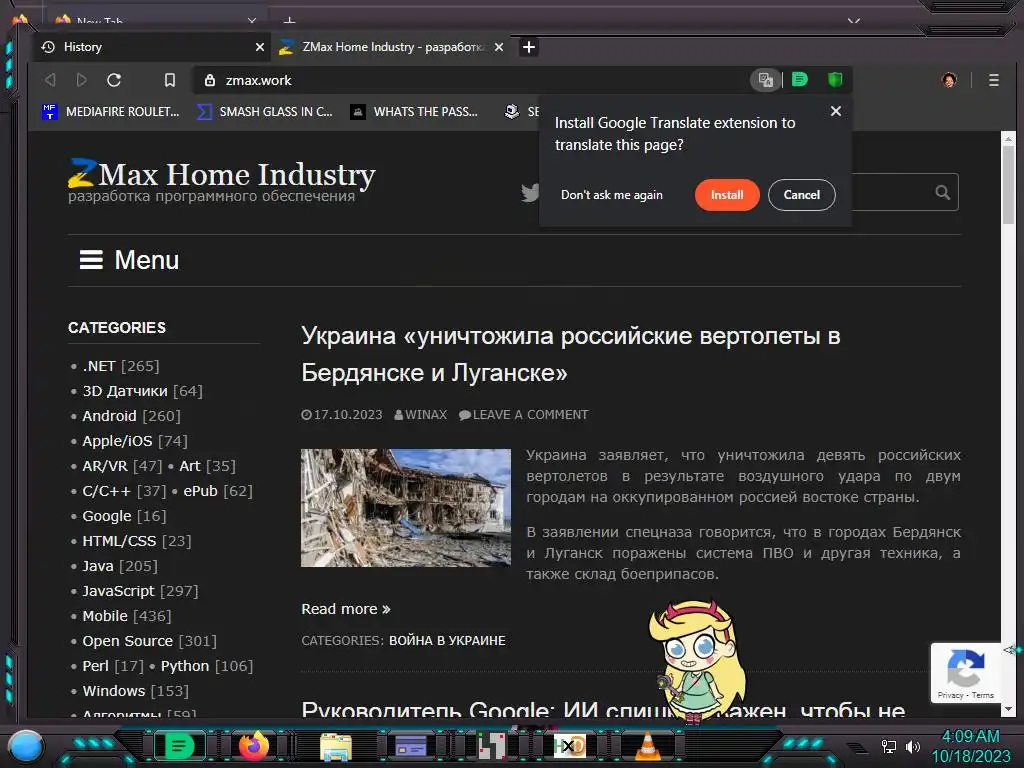Open the HTML/CSS category
The image size is (1024, 768).
tap(119, 541)
